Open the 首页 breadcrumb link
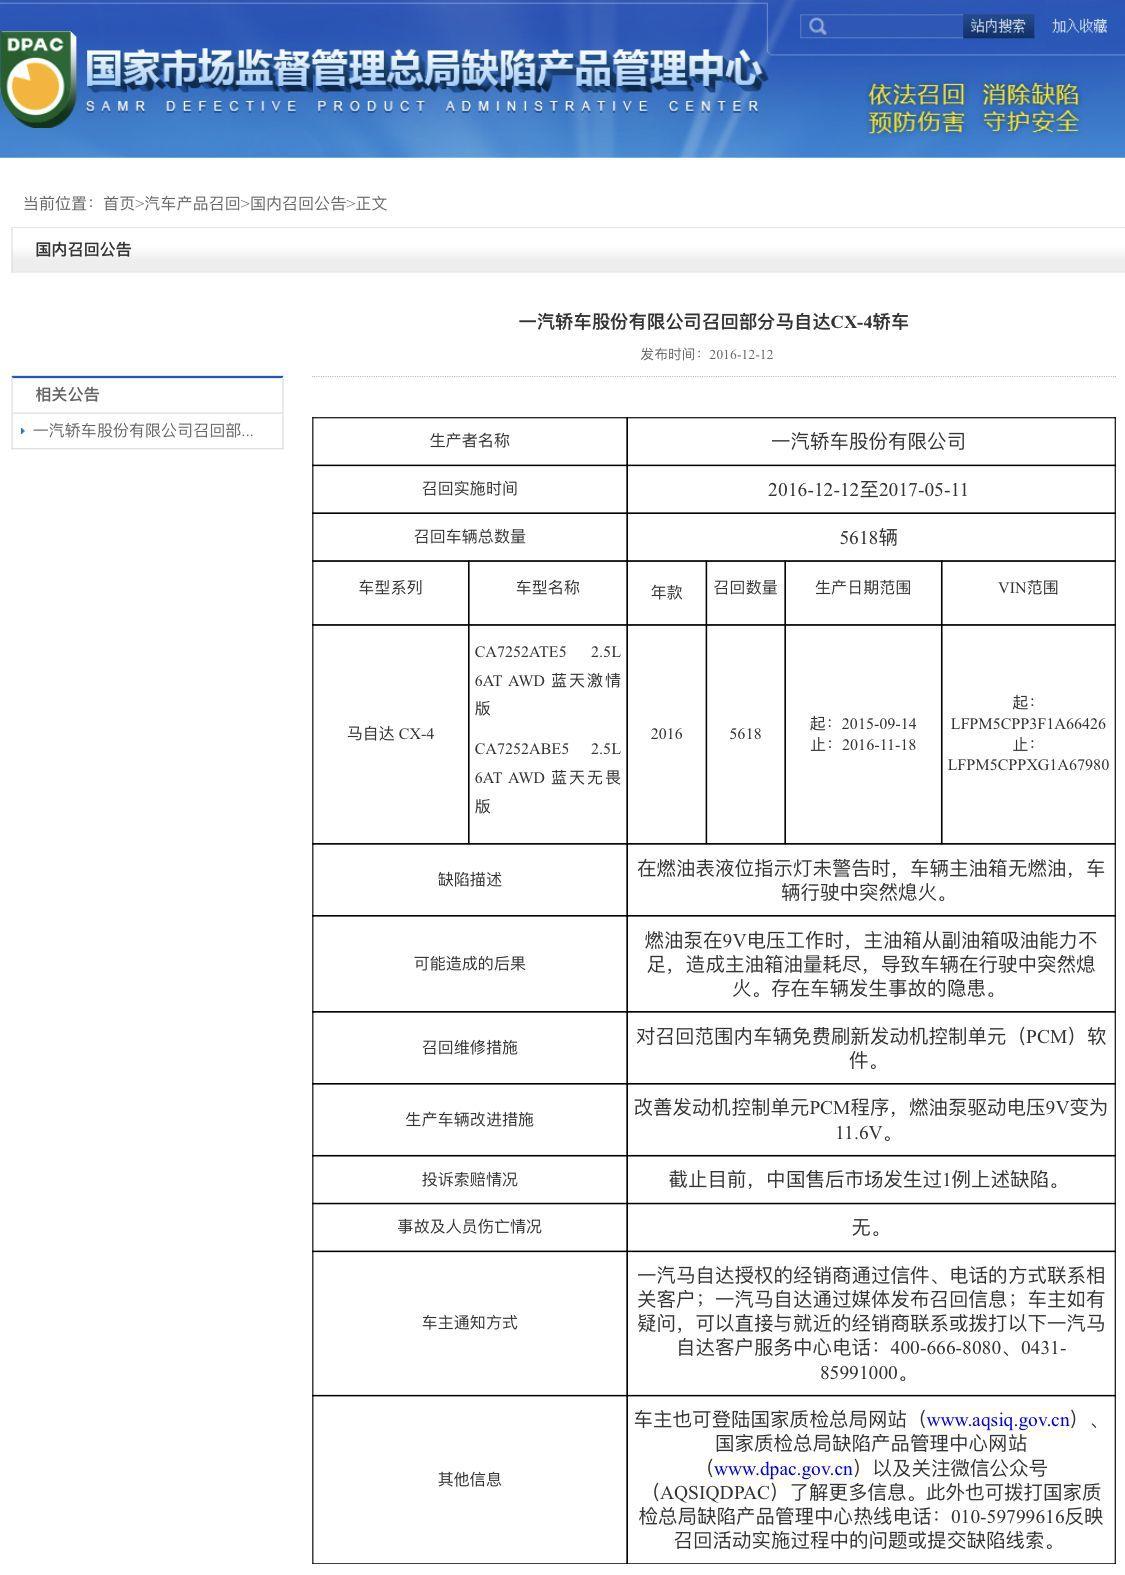 pyautogui.click(x=119, y=203)
